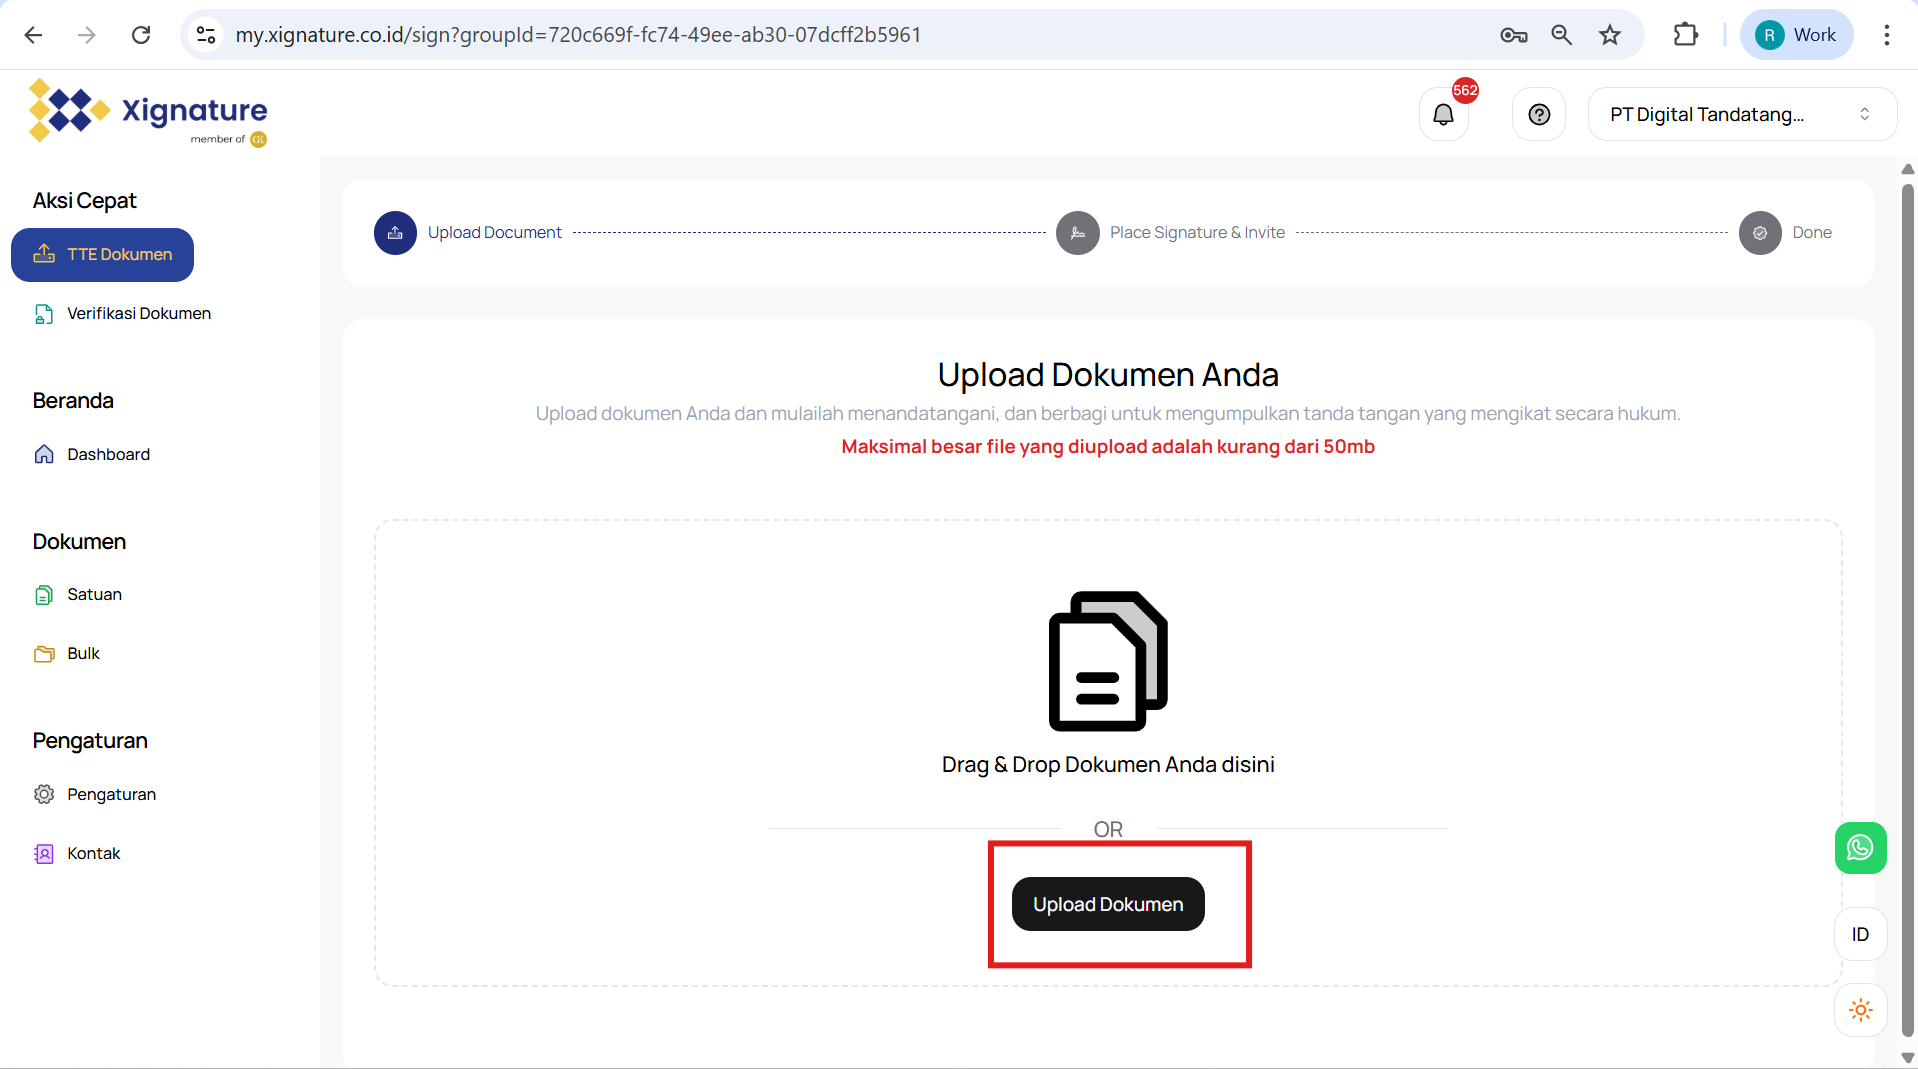Toggle the light mode sun icon
The image size is (1918, 1069).
pos(1860,1010)
